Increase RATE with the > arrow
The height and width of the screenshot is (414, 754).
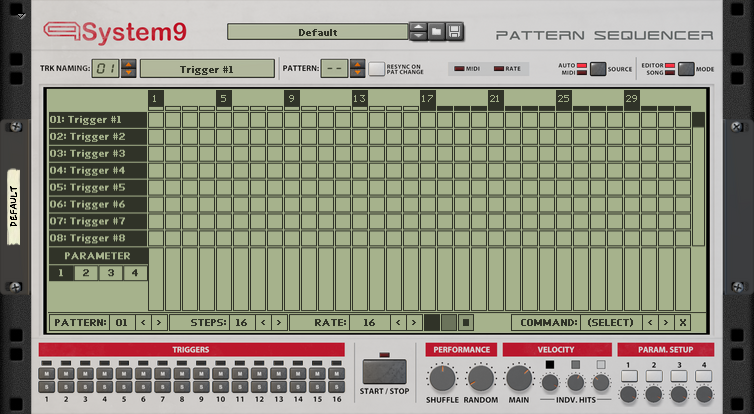[x=414, y=323]
